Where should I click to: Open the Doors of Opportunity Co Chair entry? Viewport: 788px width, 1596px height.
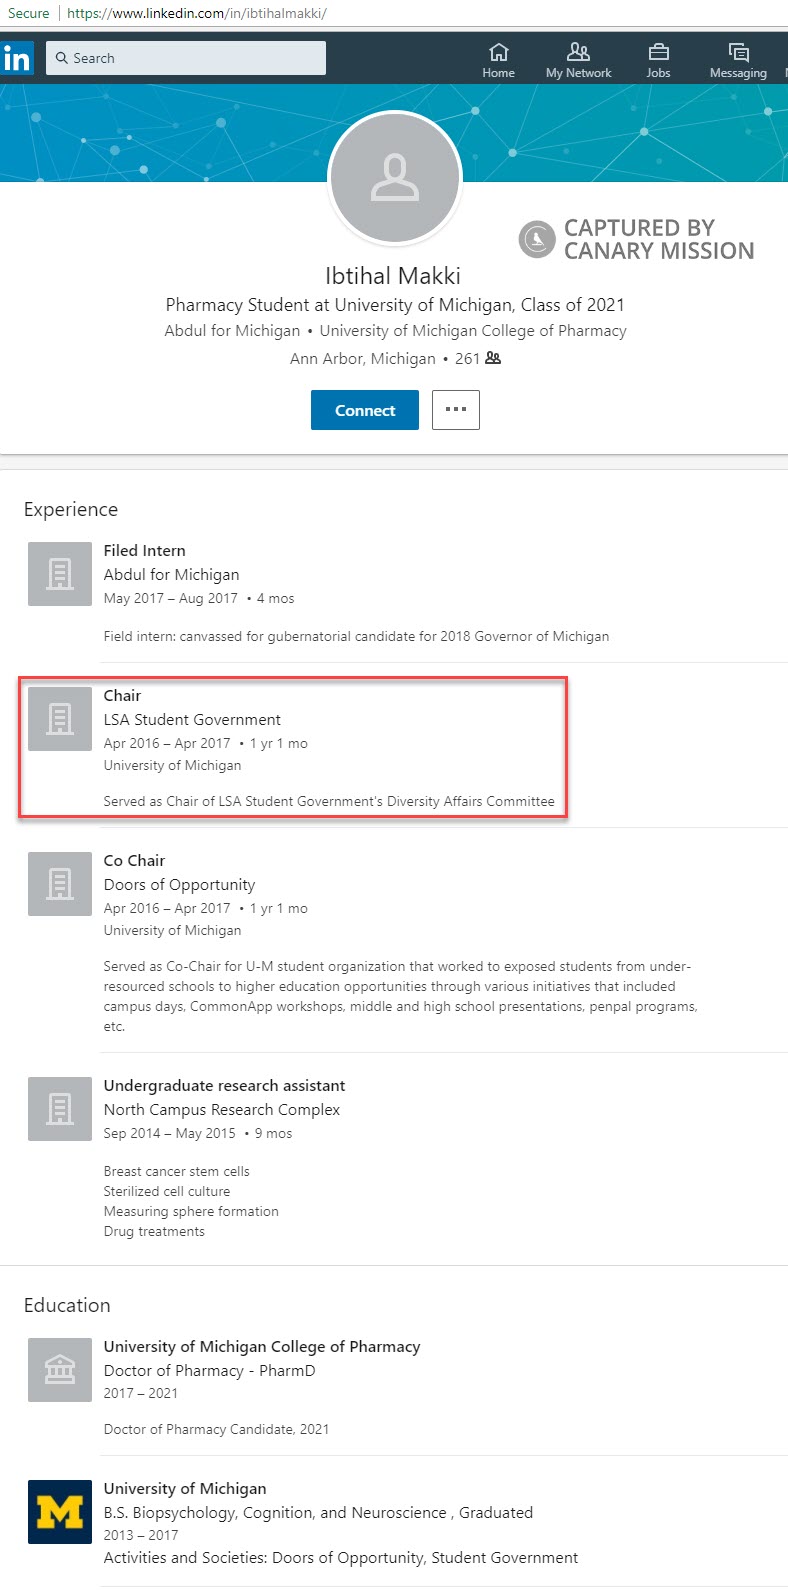tap(134, 860)
